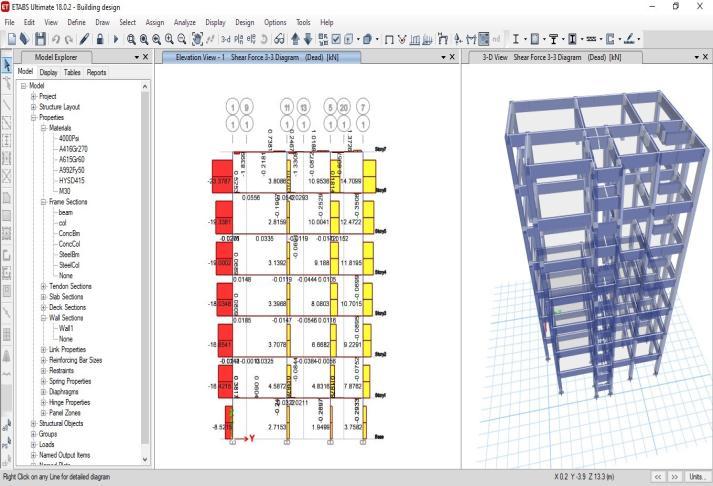Collapse the Frame Sections node
Viewport: 713px width, 486px height.
coord(44,202)
